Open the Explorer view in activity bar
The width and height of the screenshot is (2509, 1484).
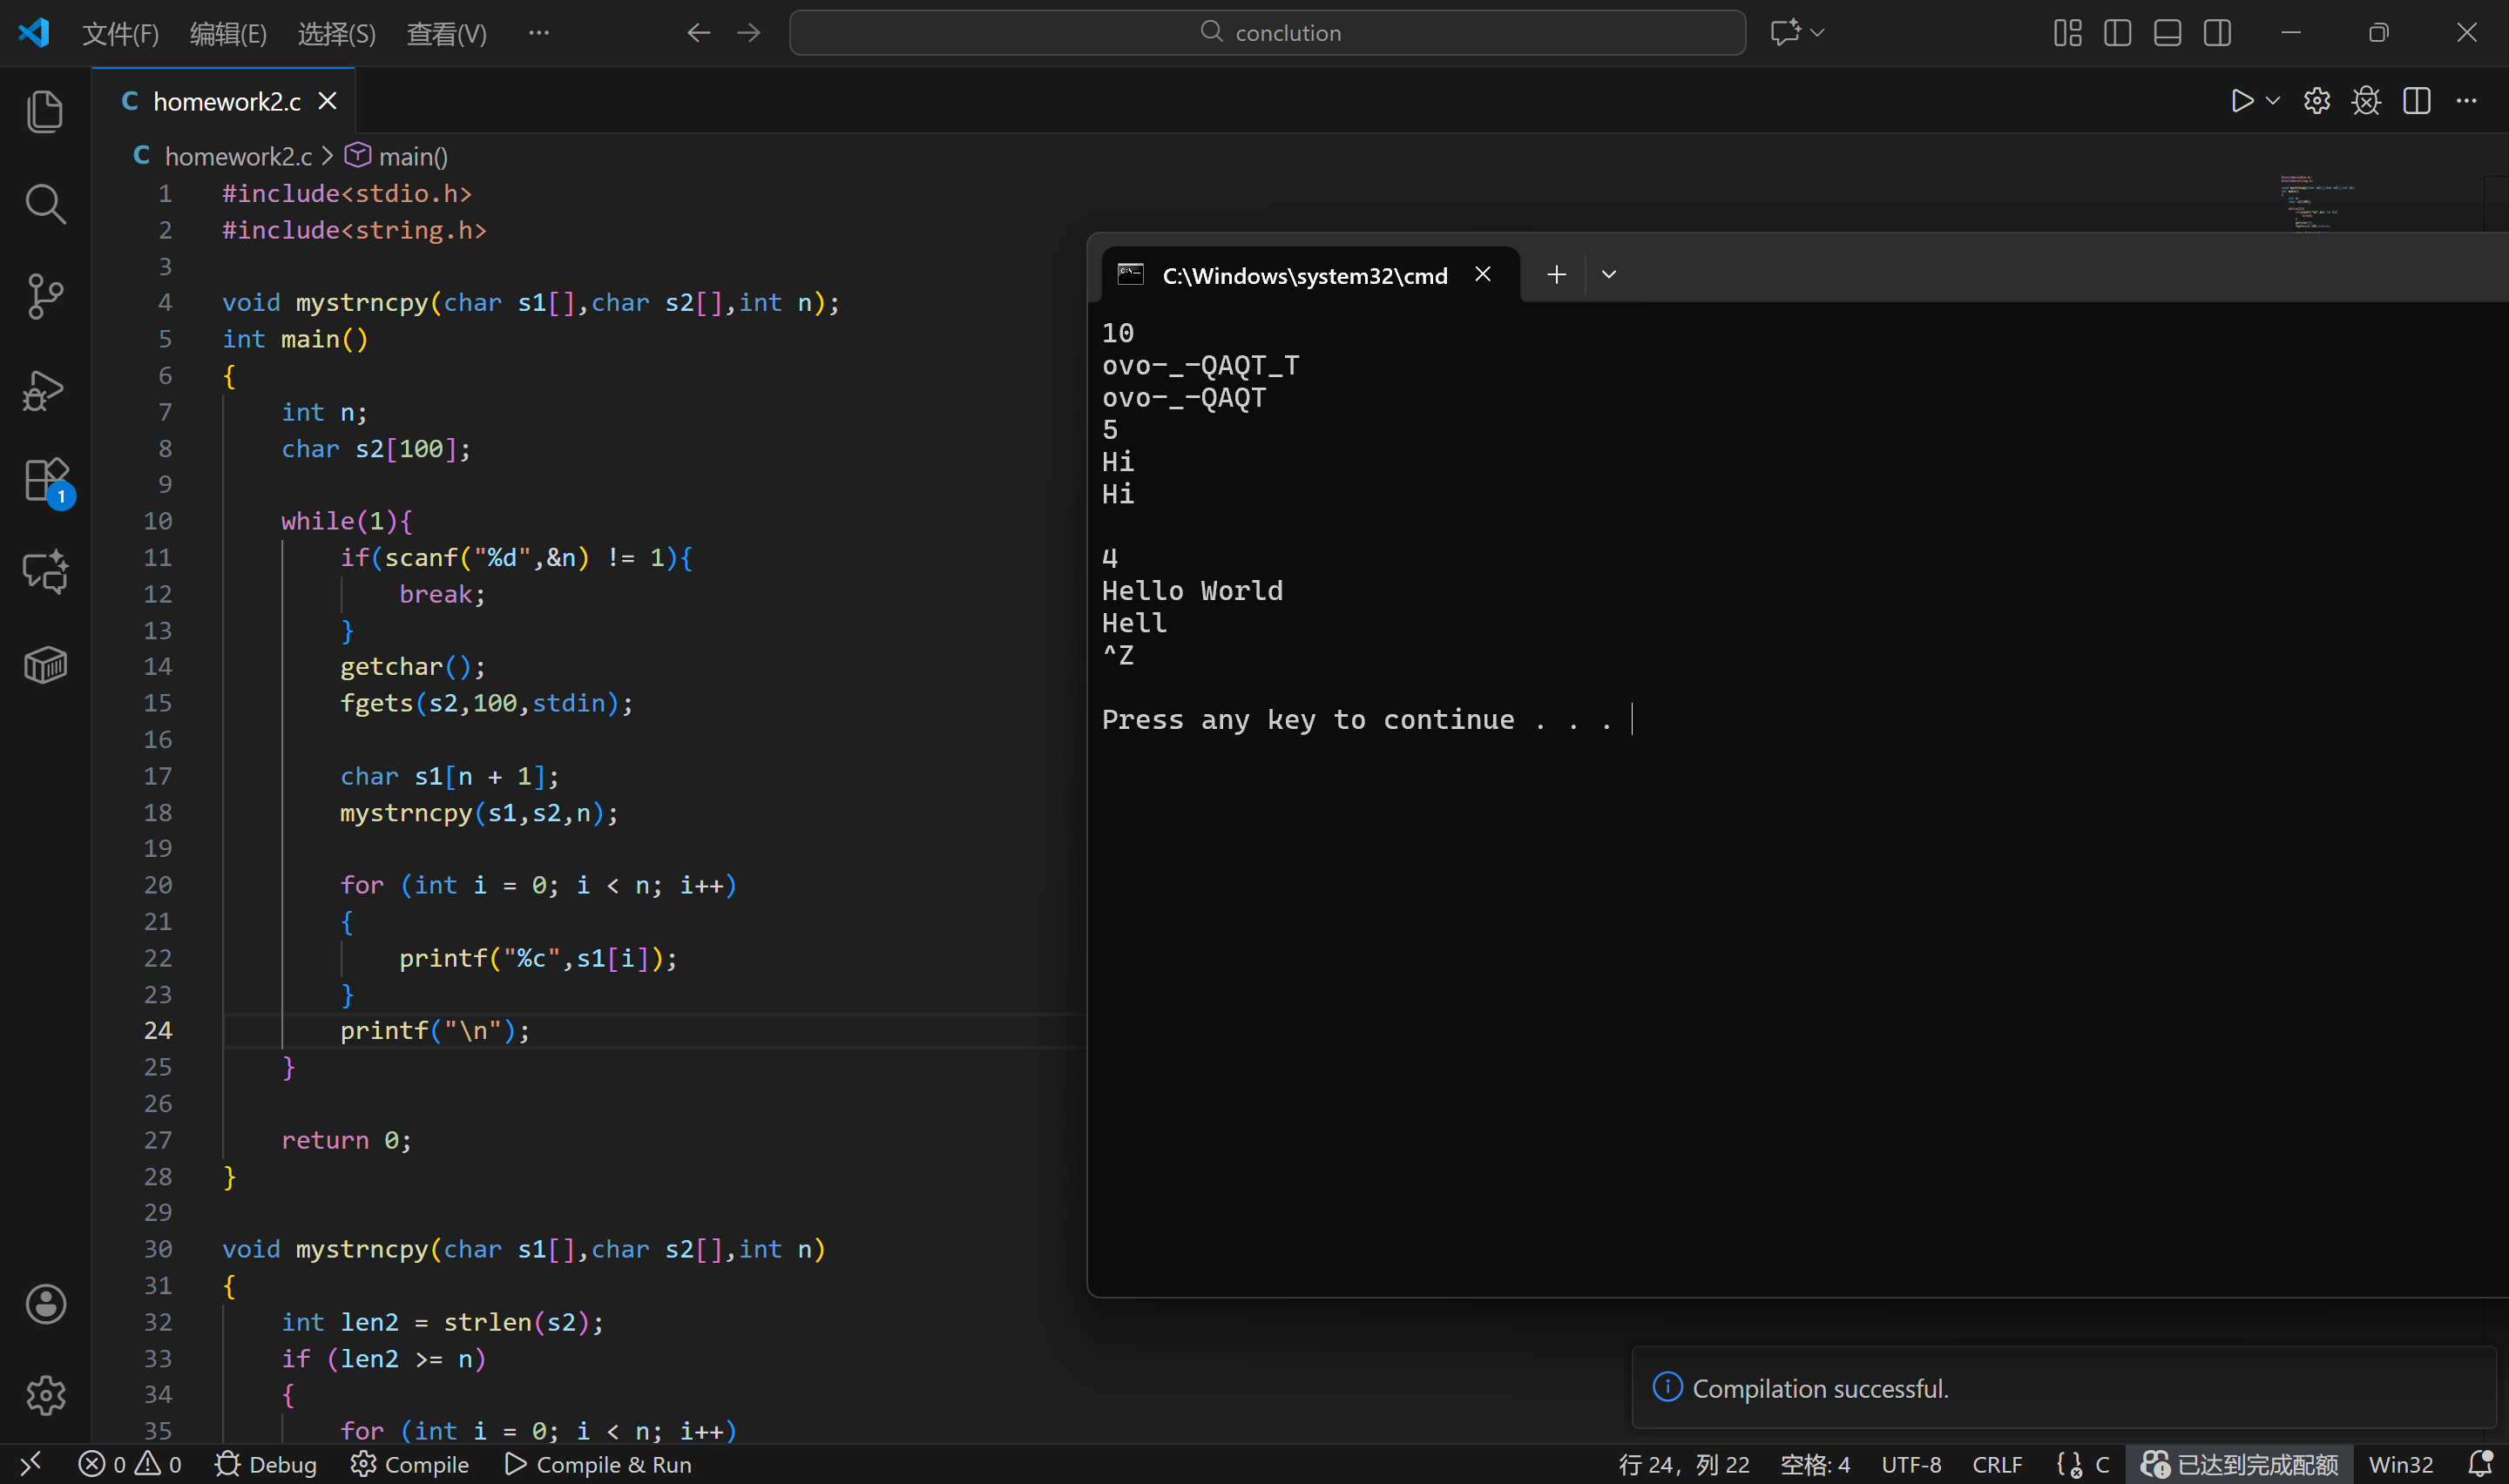pyautogui.click(x=45, y=111)
